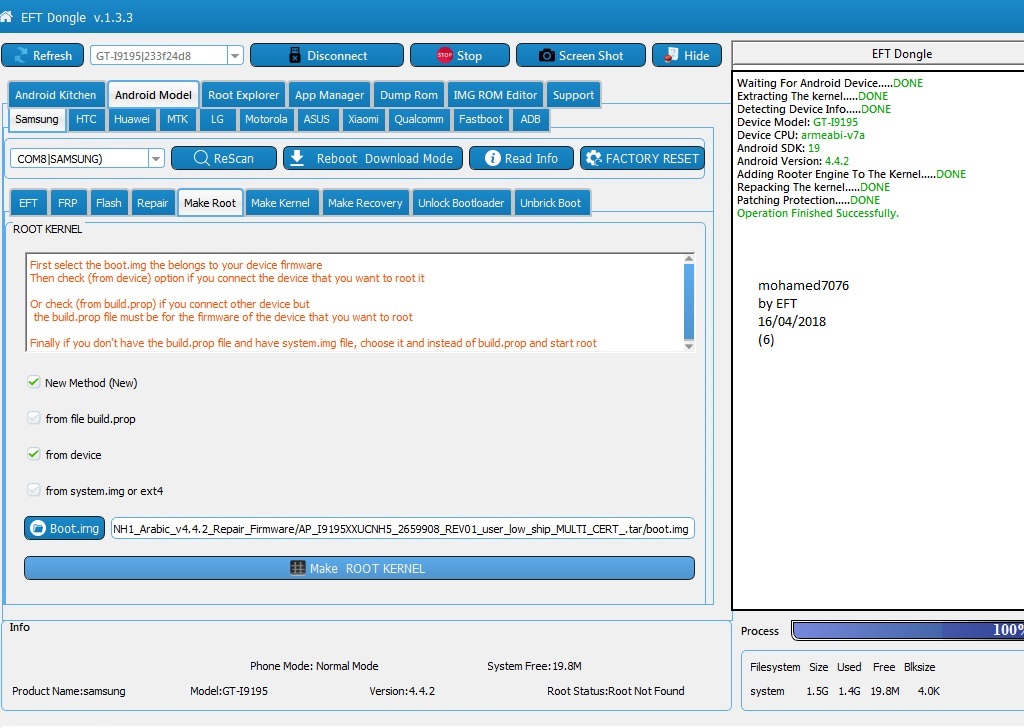Click the Boot.img folder icon
This screenshot has height=728, width=1024.
(39, 528)
